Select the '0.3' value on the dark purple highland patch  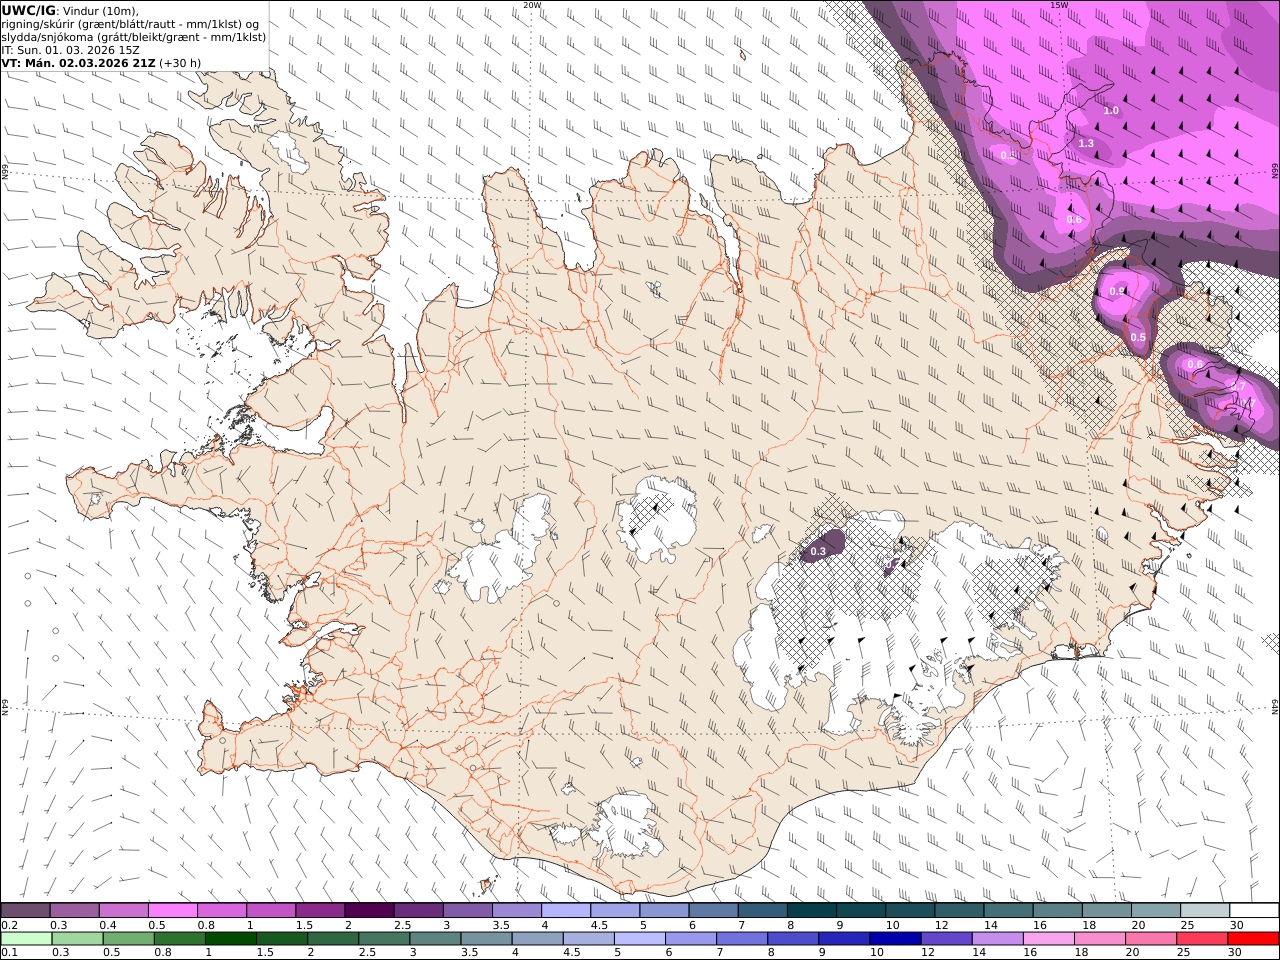pos(818,551)
